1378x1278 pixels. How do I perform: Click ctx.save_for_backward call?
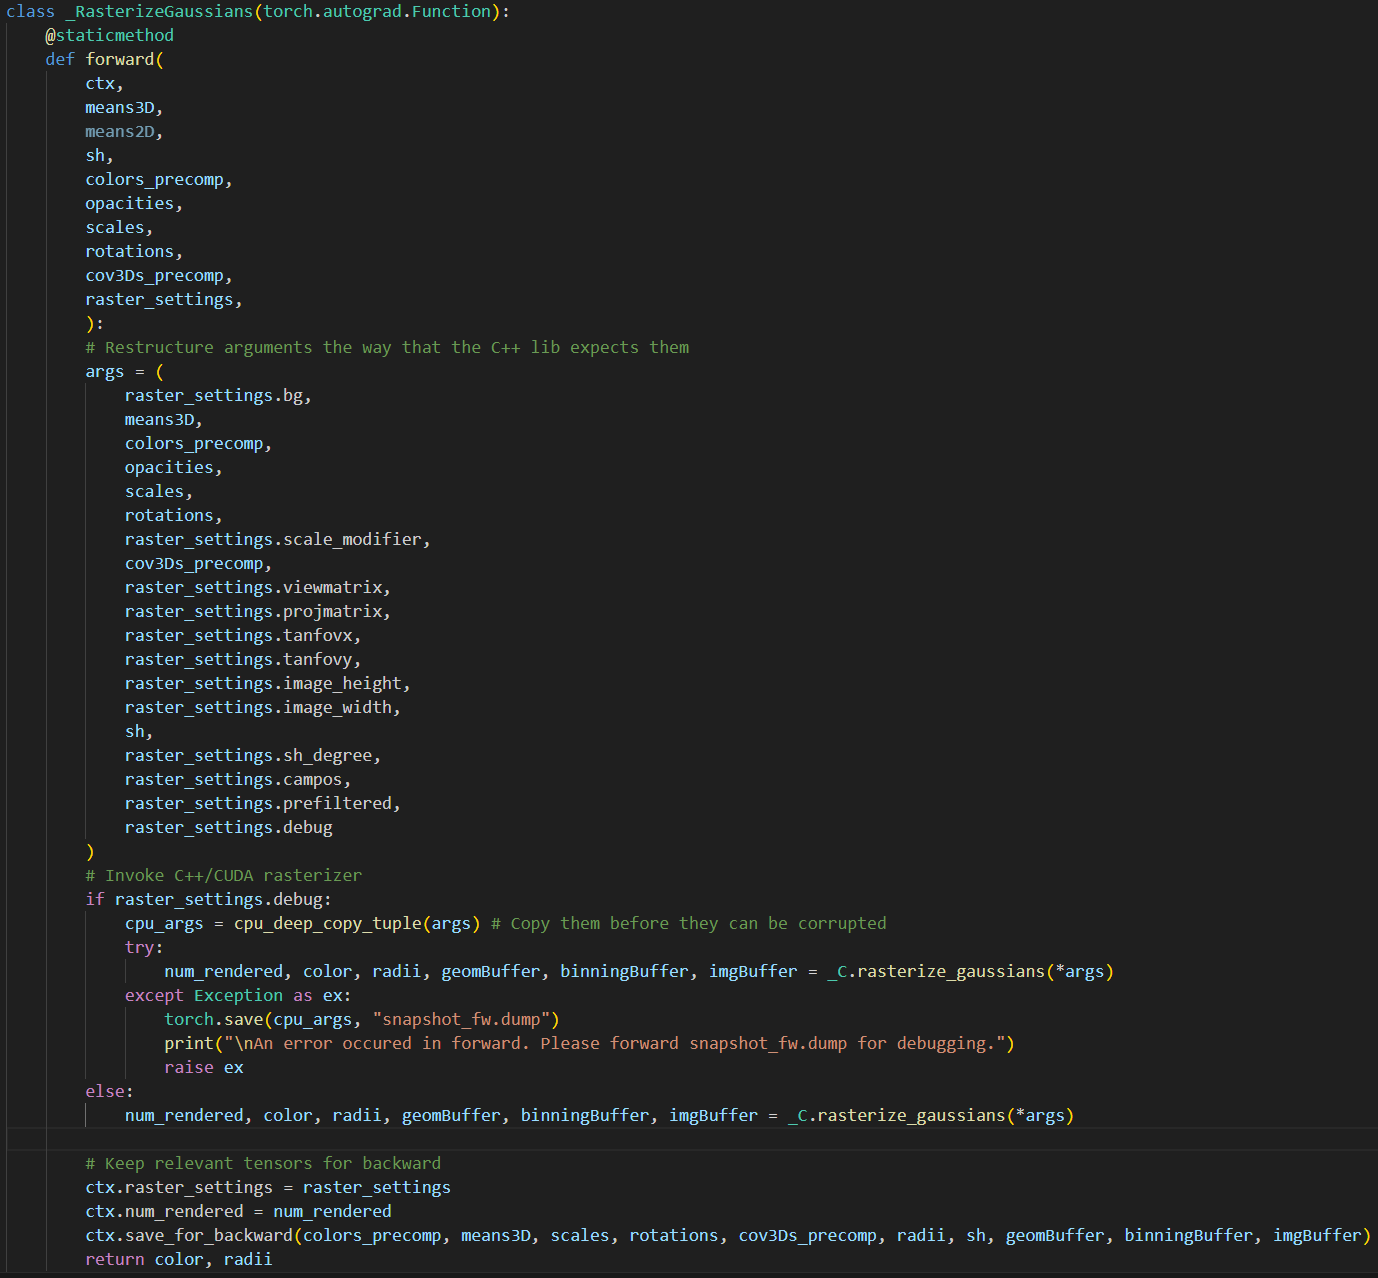point(728,1236)
